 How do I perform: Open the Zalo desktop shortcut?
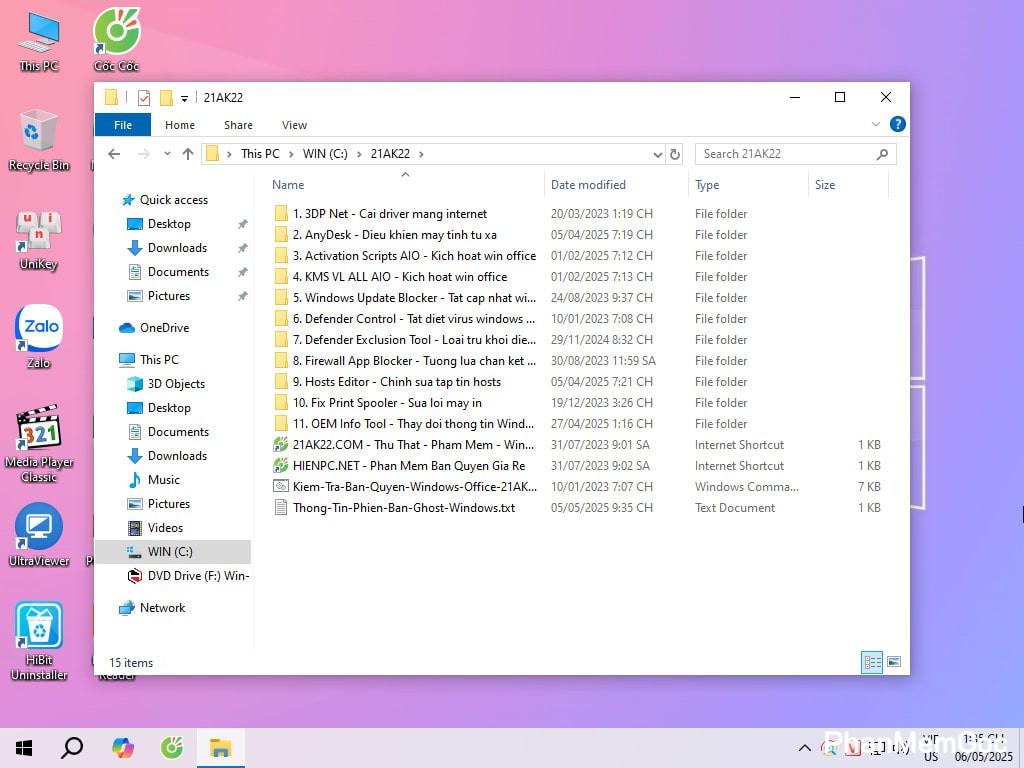(39, 329)
